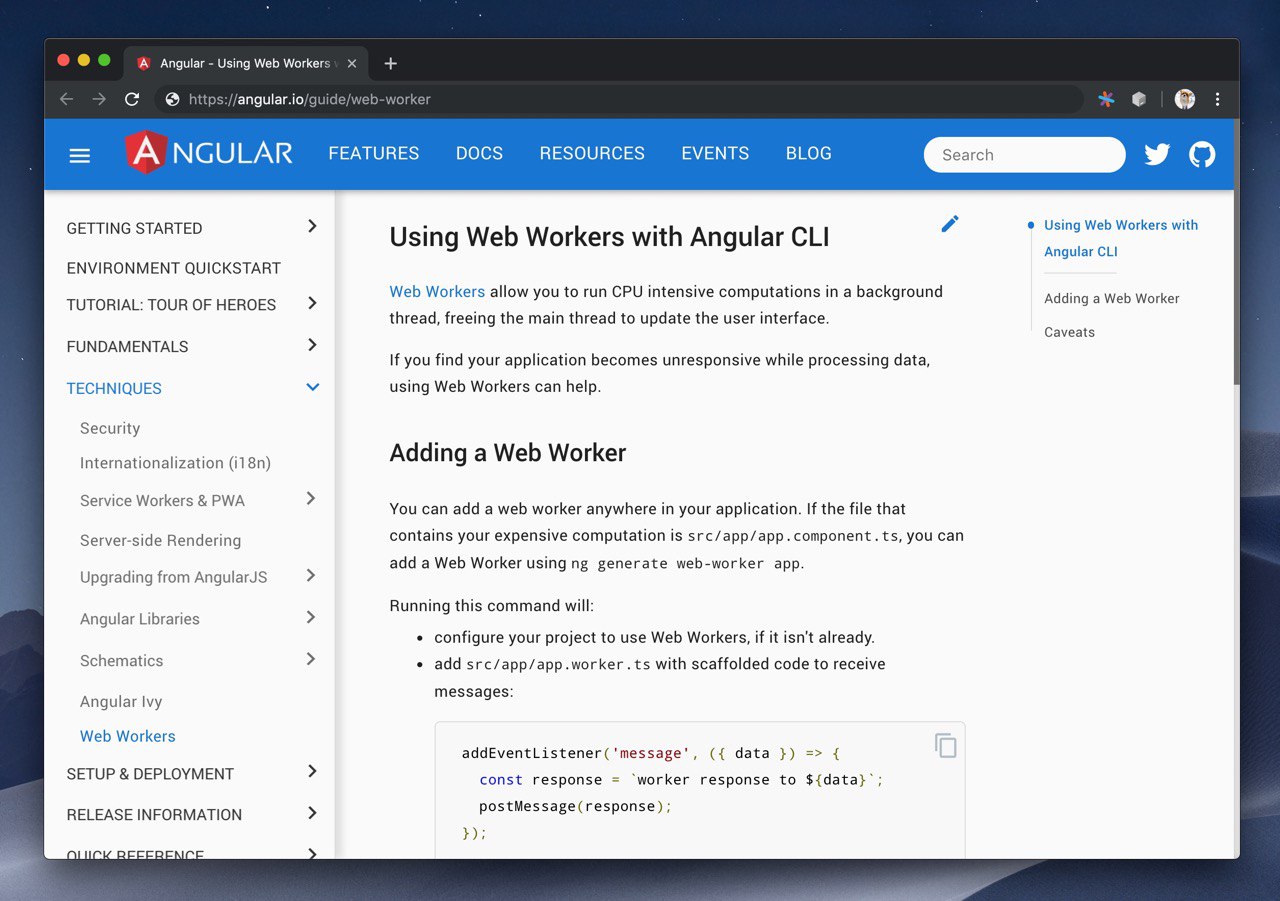This screenshot has height=901, width=1280.
Task: Click 'postMessage(response);' code line
Action: coord(575,806)
